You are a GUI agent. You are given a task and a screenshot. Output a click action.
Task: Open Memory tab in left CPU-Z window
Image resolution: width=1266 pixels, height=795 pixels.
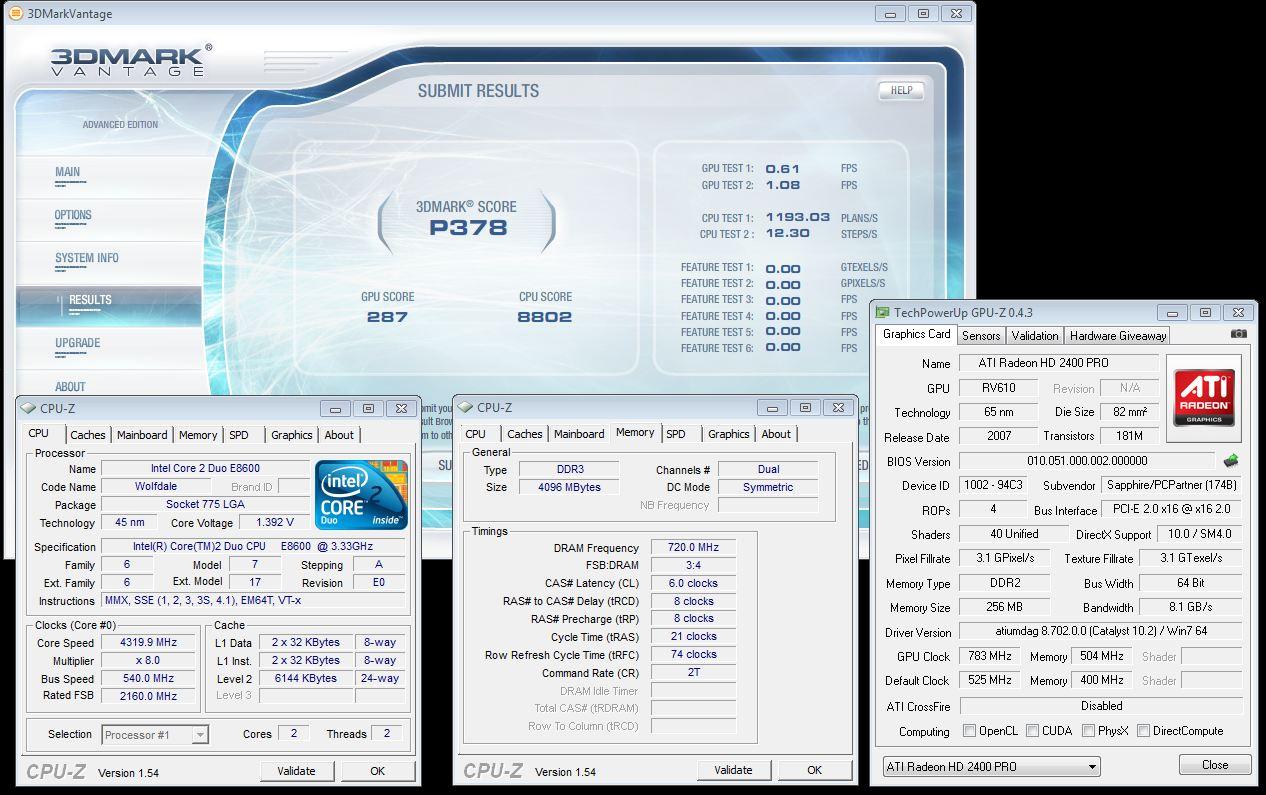pos(198,435)
